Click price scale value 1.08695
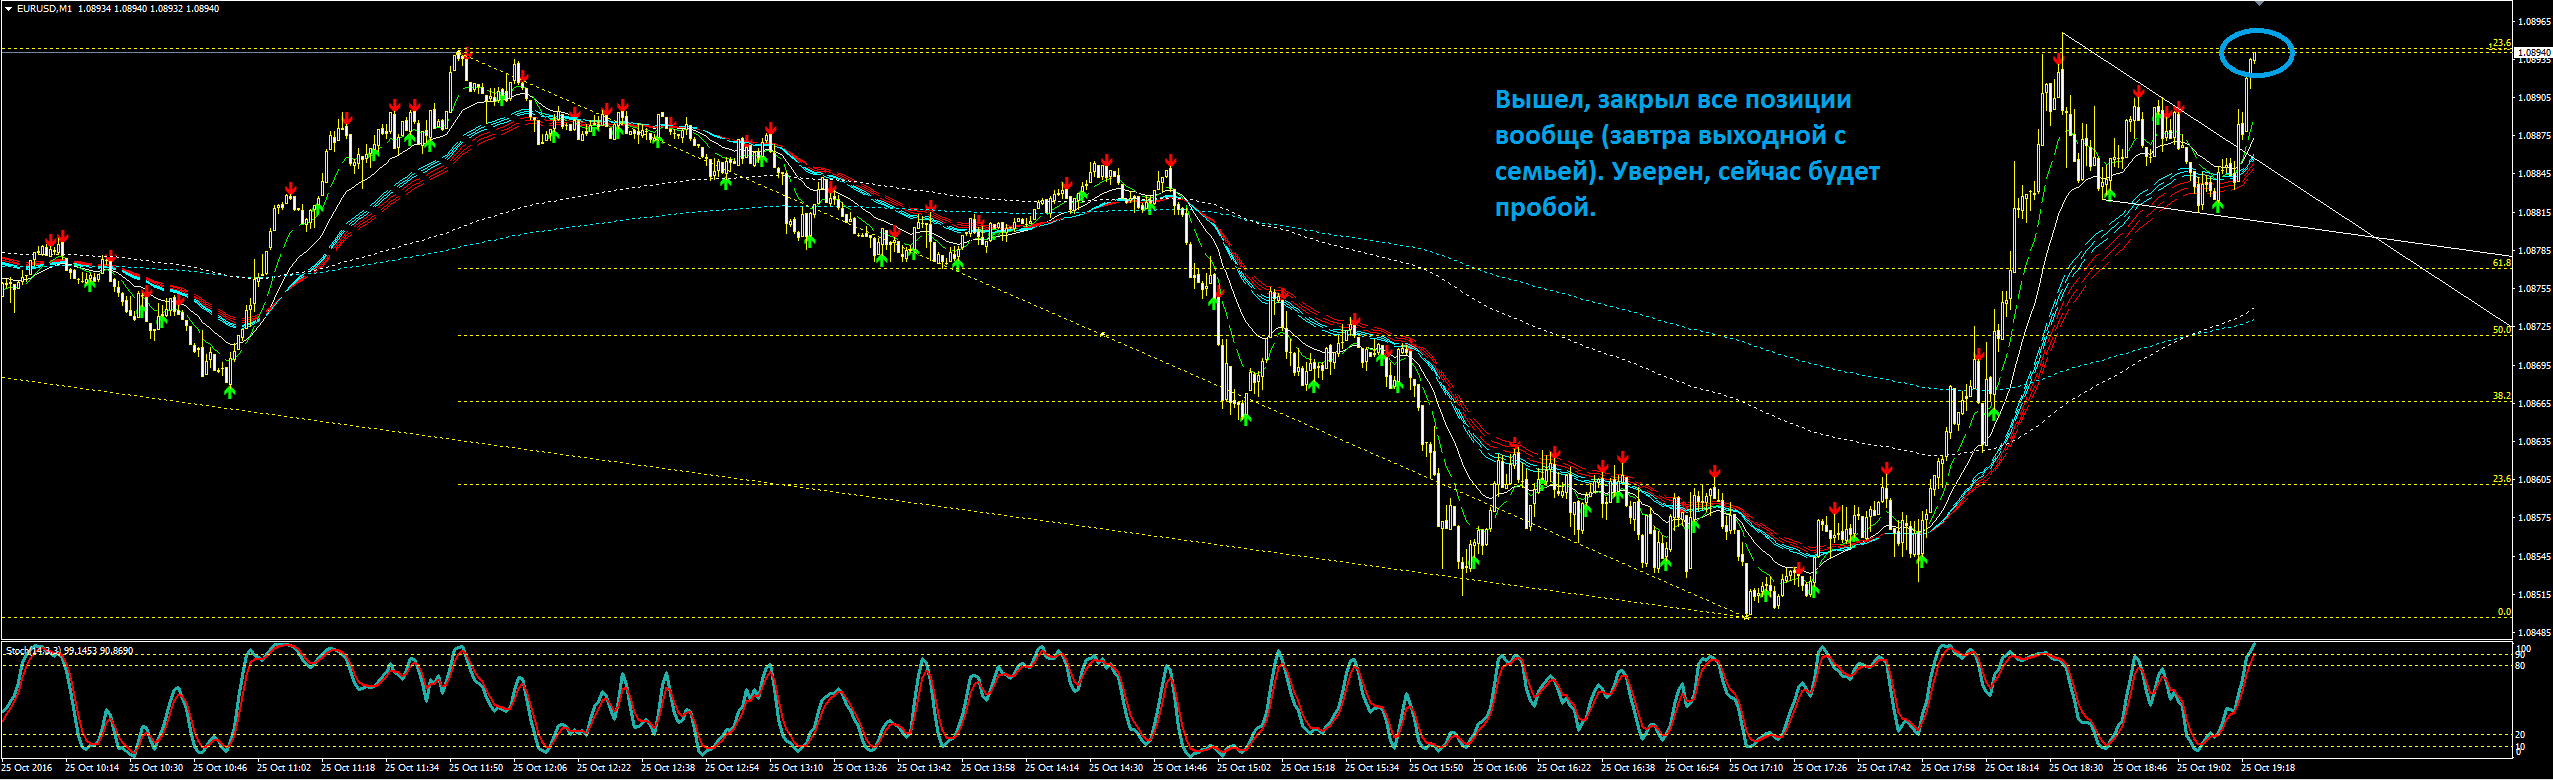This screenshot has height=780, width=2553. tap(2535, 366)
